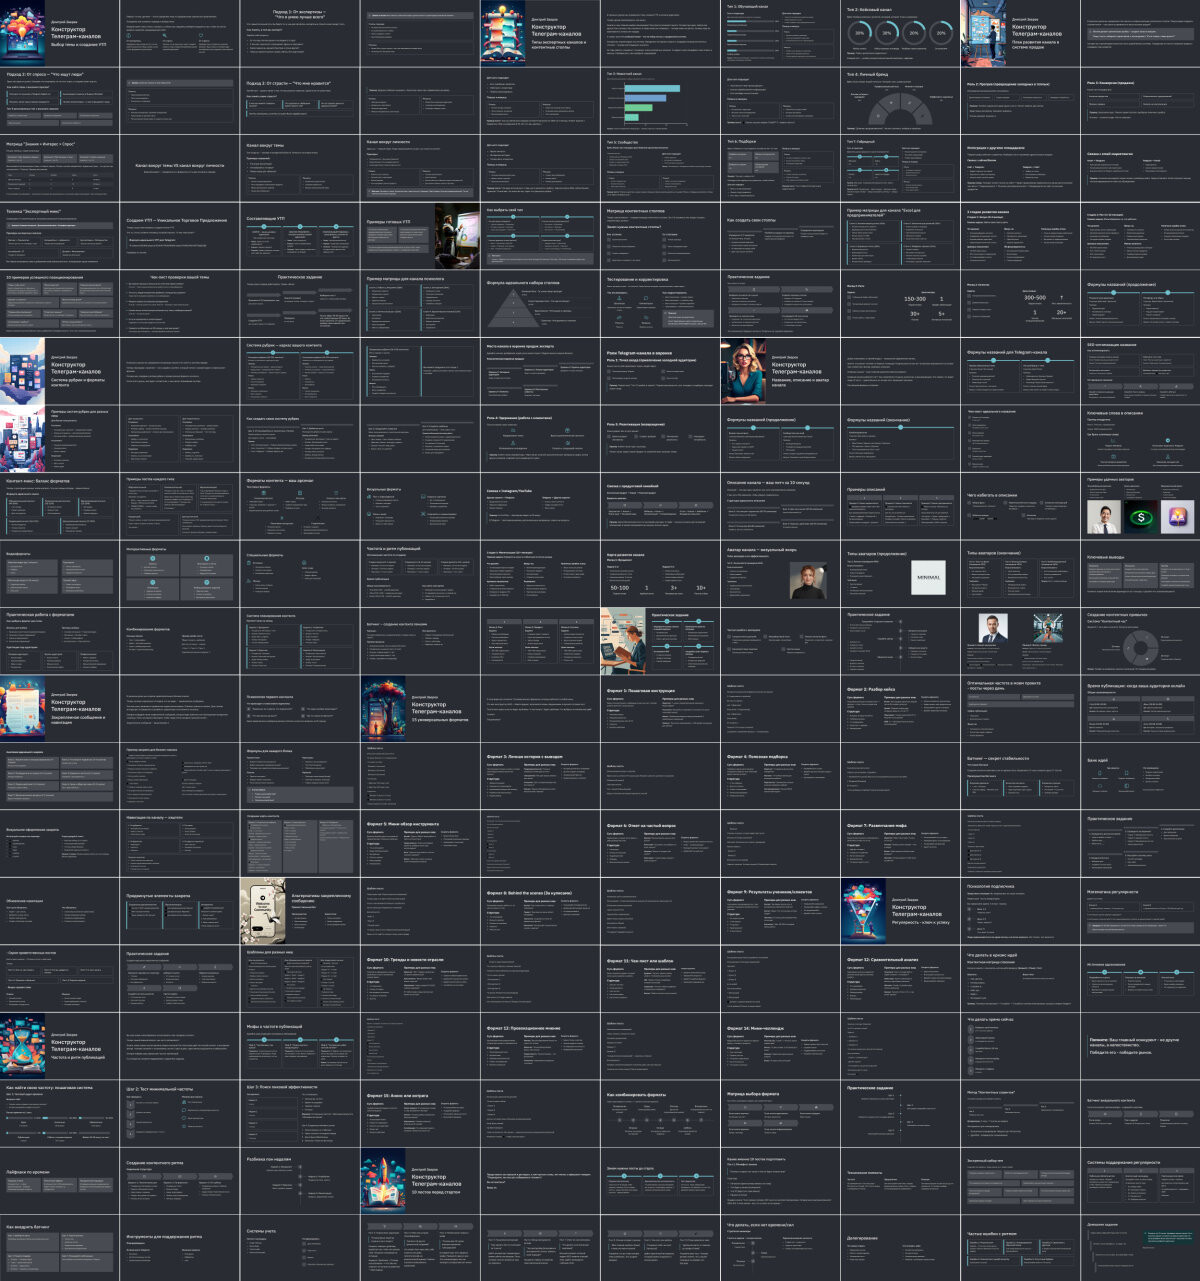Select the 'Банк идей' slide
This screenshot has height=1281, width=1200.
tap(1140, 776)
